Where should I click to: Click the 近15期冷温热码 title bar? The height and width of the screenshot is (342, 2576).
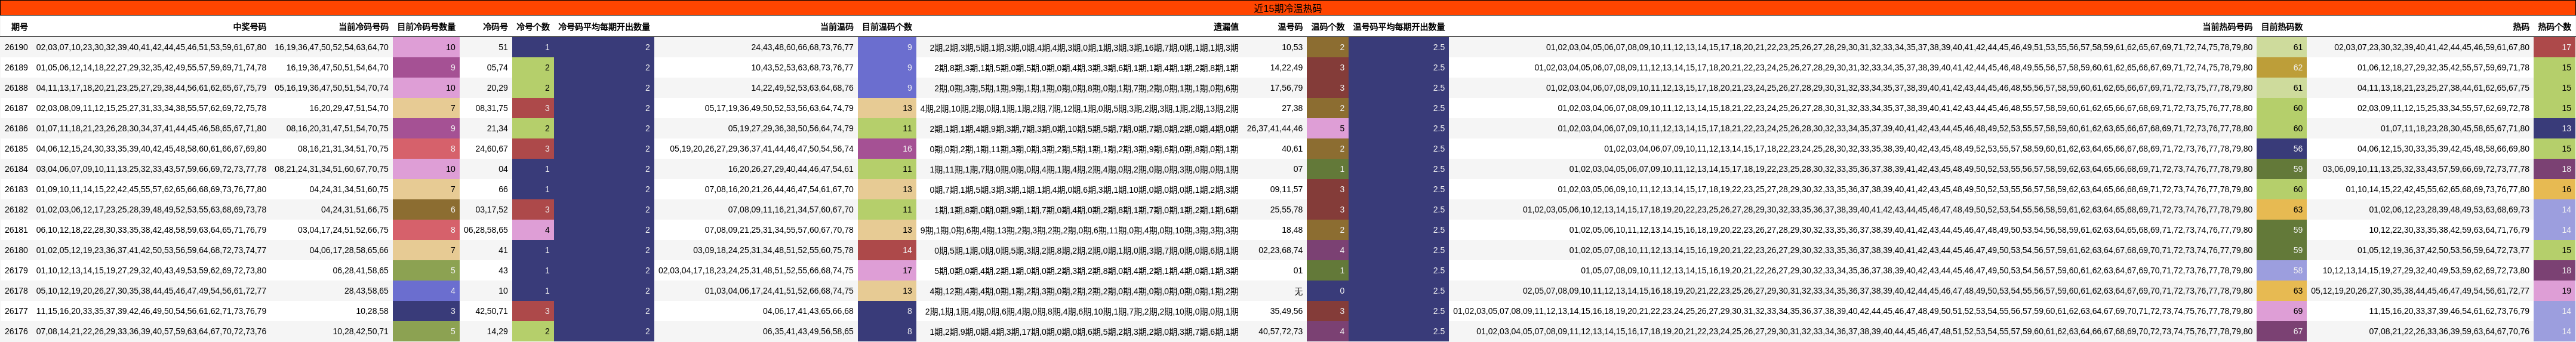click(x=1288, y=8)
